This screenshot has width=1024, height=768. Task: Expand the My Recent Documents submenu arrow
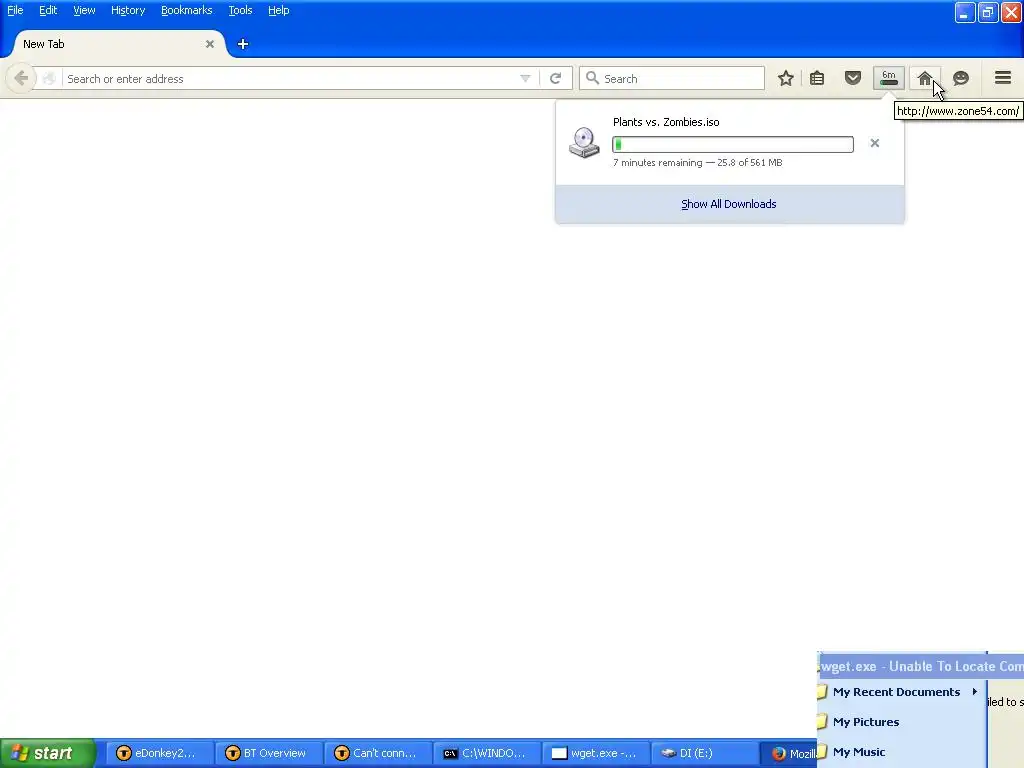[974, 692]
